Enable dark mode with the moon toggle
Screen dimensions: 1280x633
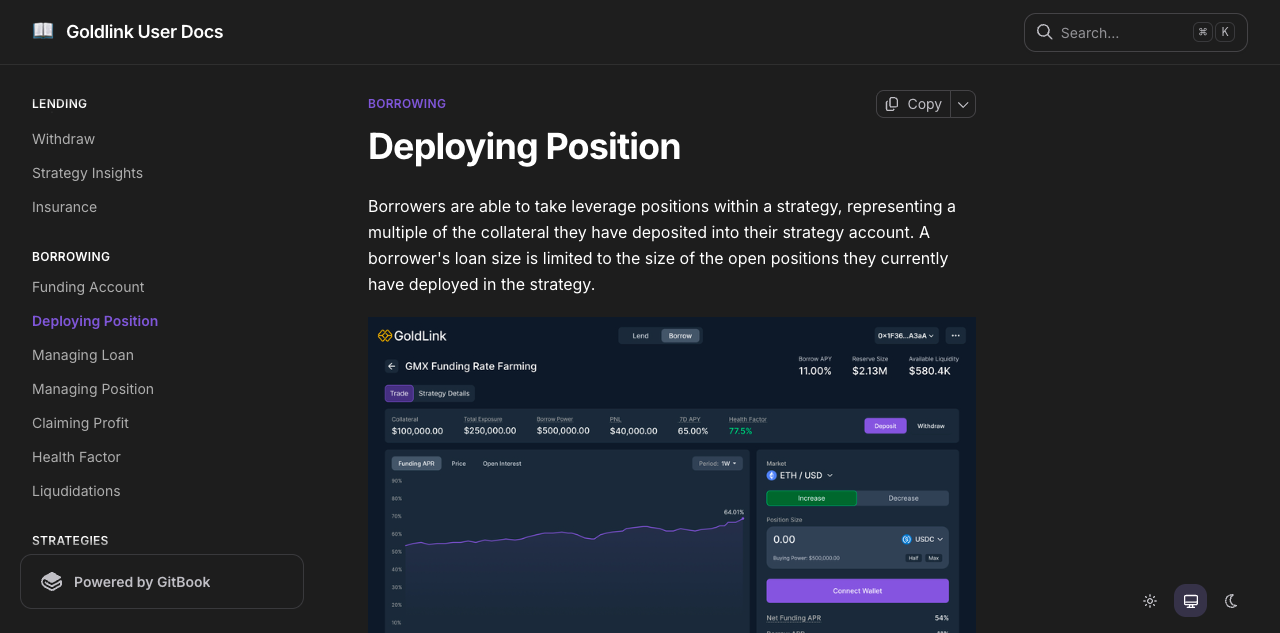[x=1230, y=601]
